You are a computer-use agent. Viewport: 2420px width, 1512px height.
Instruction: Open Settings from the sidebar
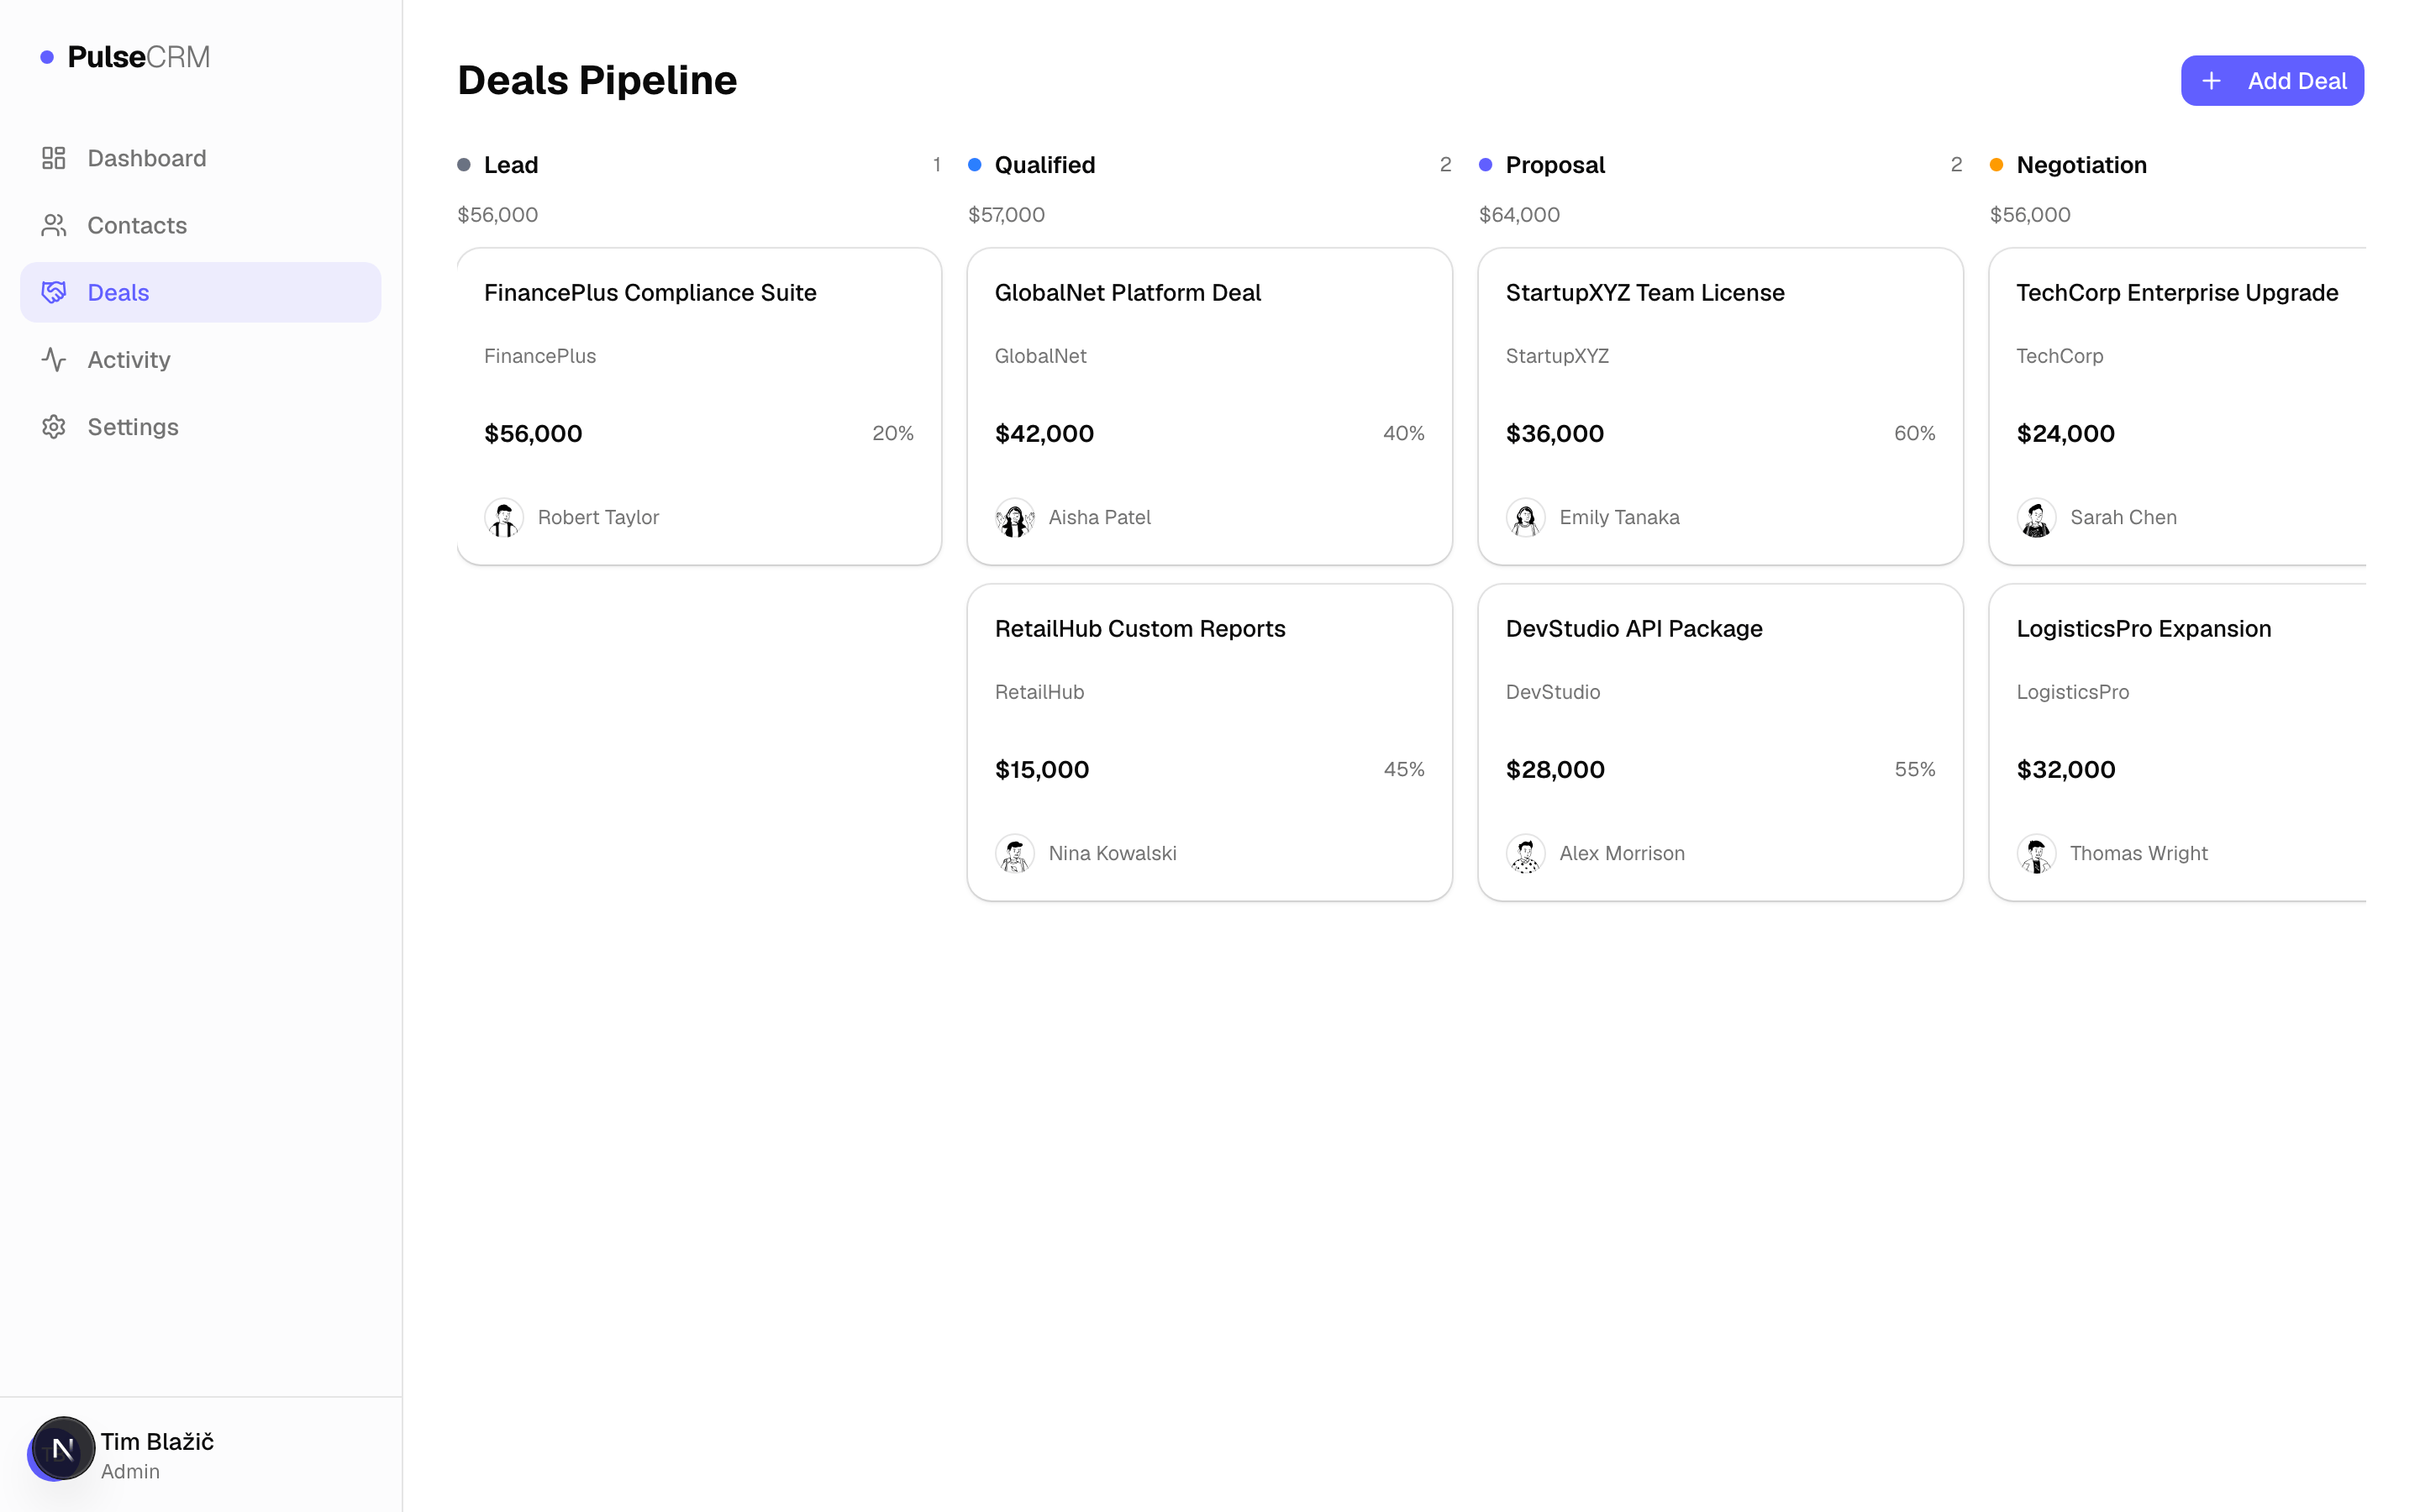200,426
